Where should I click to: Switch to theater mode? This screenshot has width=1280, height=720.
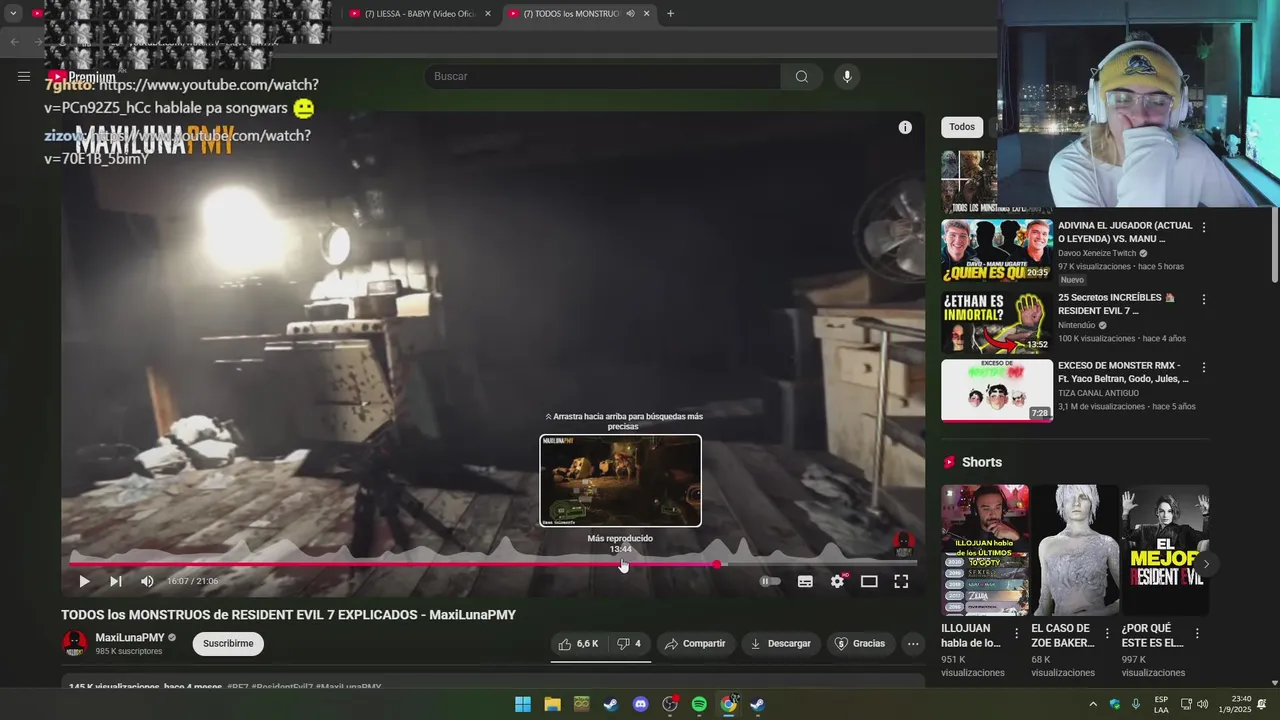(x=869, y=581)
